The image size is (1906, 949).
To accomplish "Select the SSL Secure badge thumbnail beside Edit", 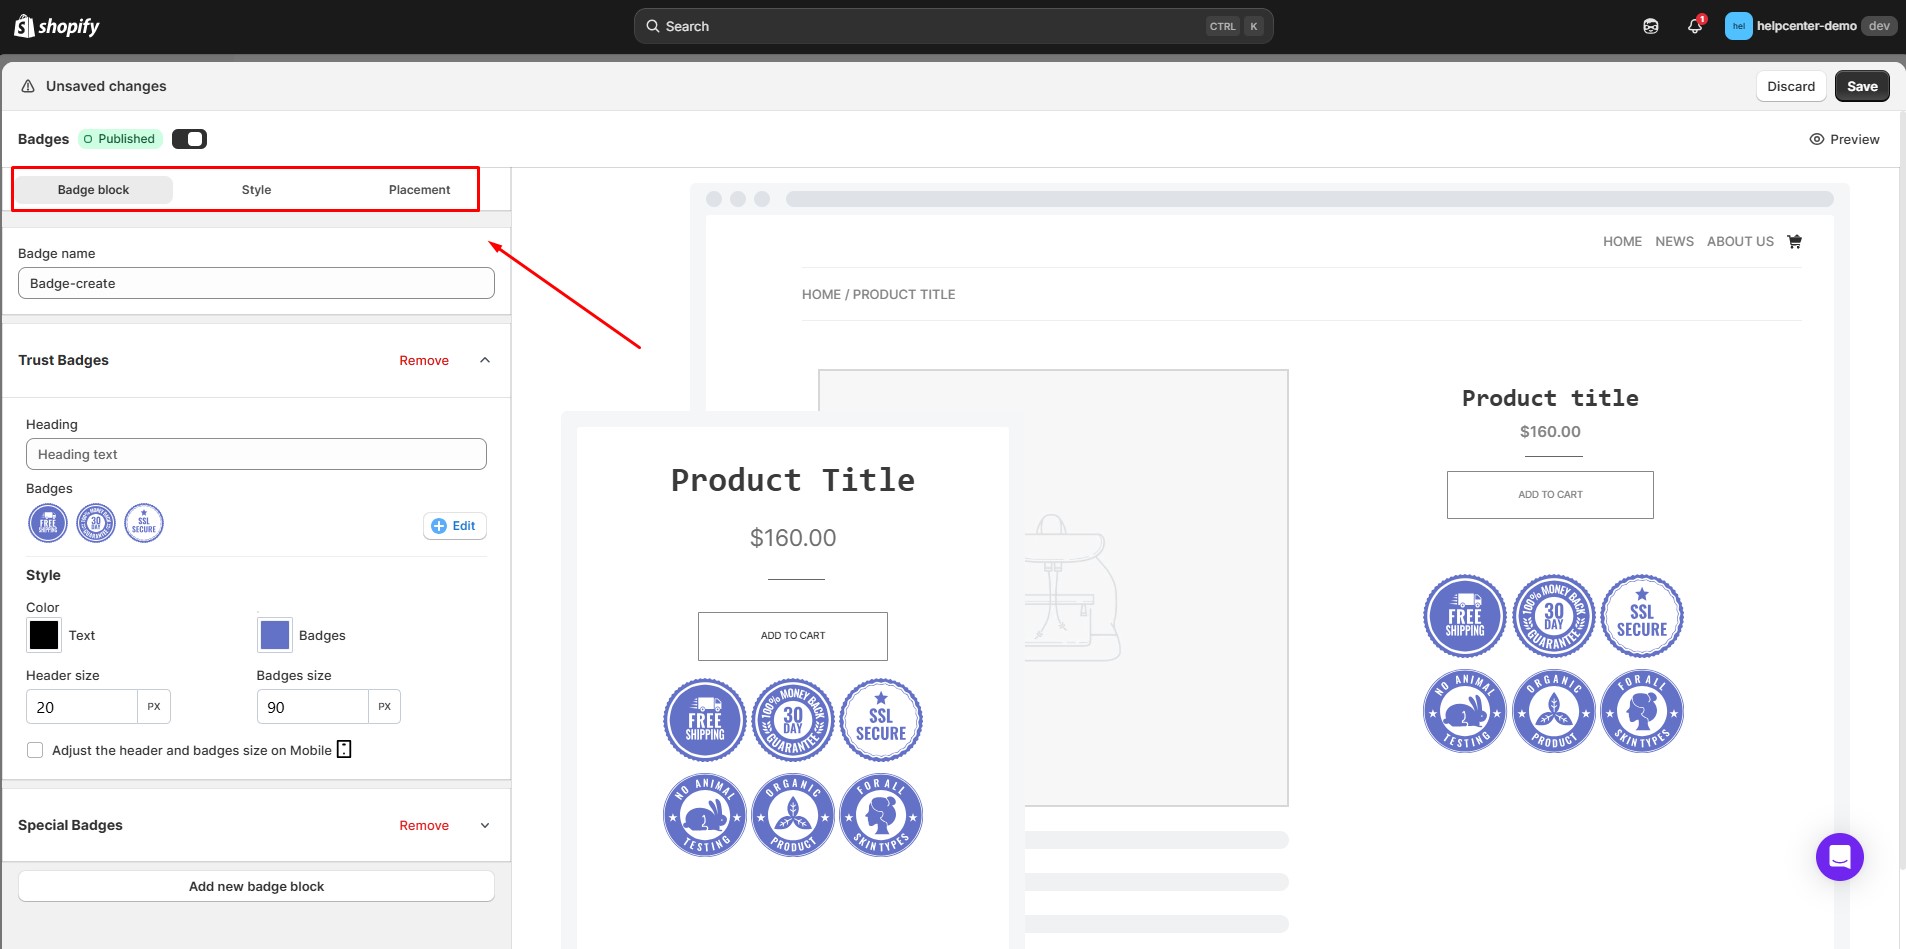I will point(144,523).
